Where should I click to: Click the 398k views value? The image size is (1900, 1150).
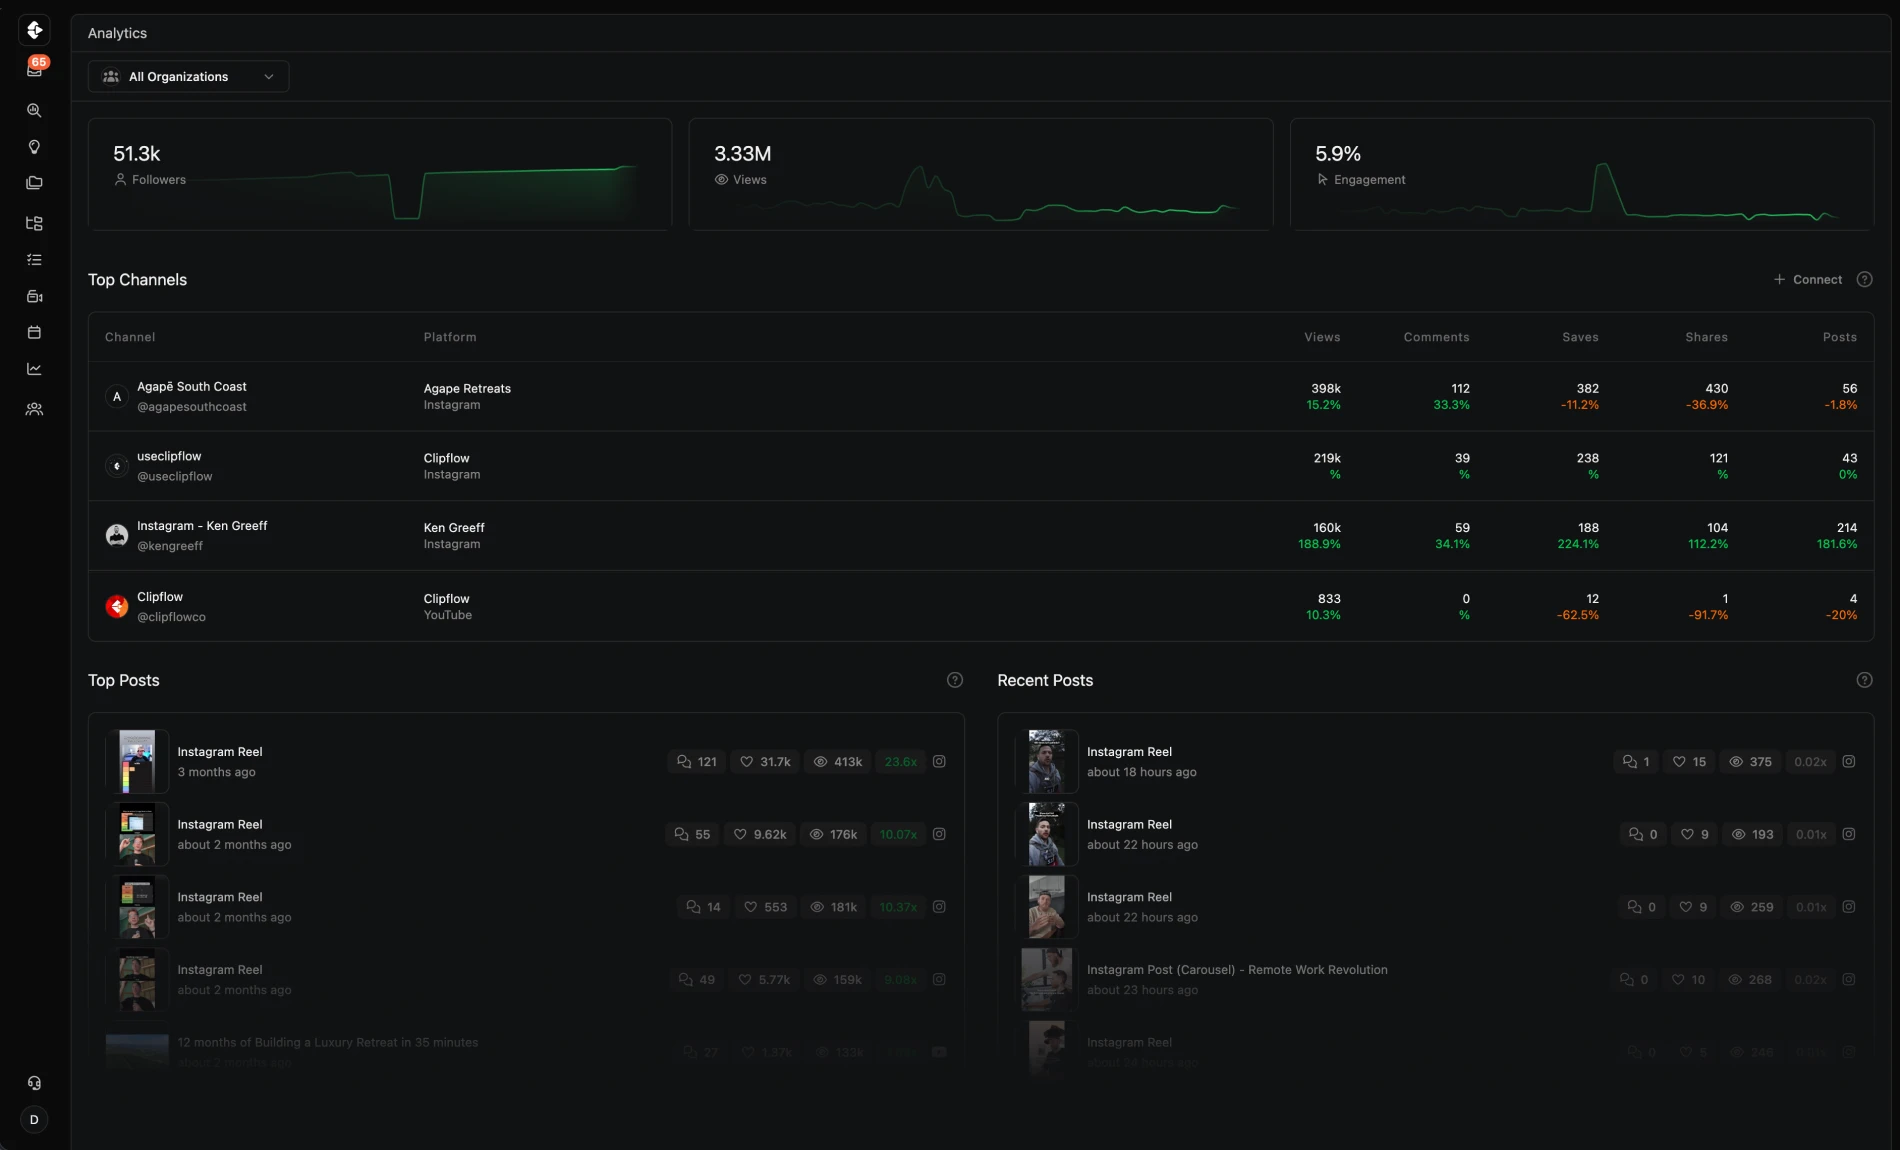[x=1326, y=388]
